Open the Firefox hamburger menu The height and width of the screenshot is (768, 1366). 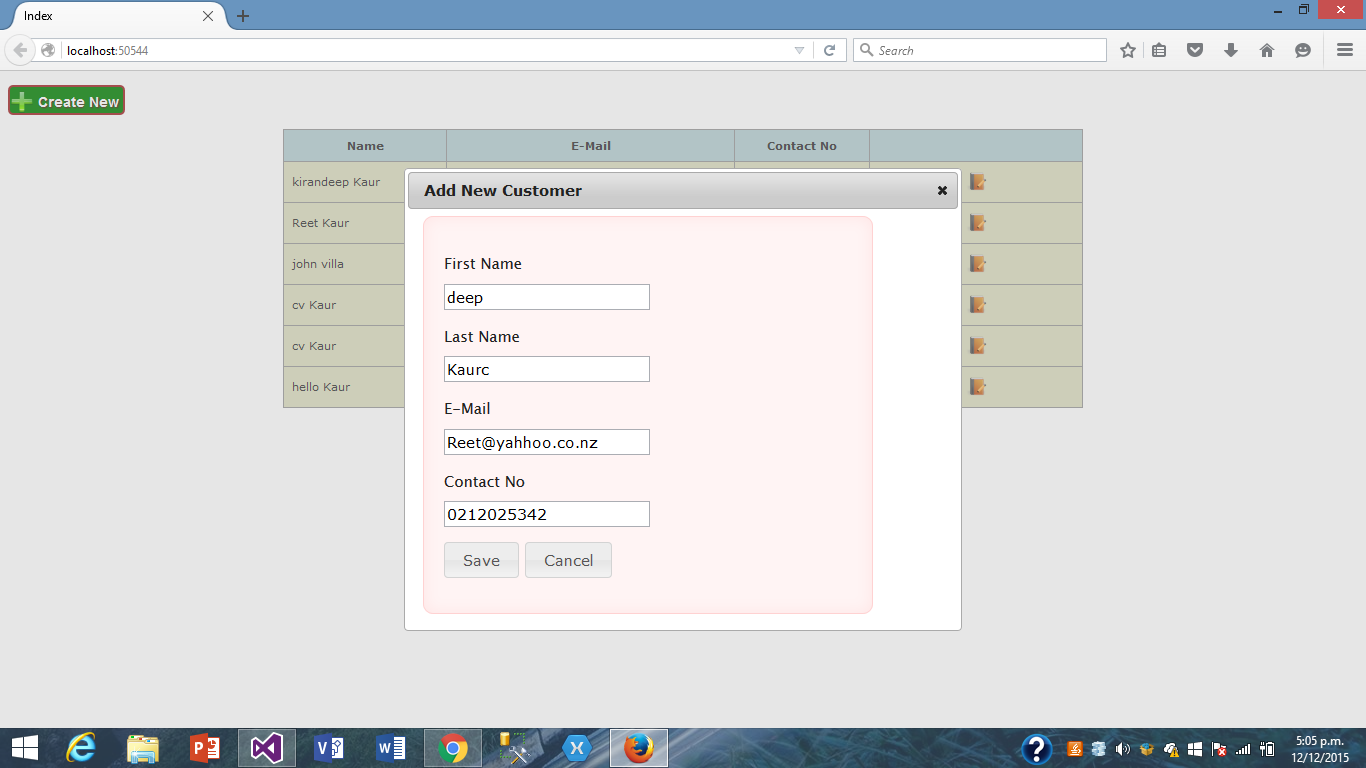(1345, 50)
